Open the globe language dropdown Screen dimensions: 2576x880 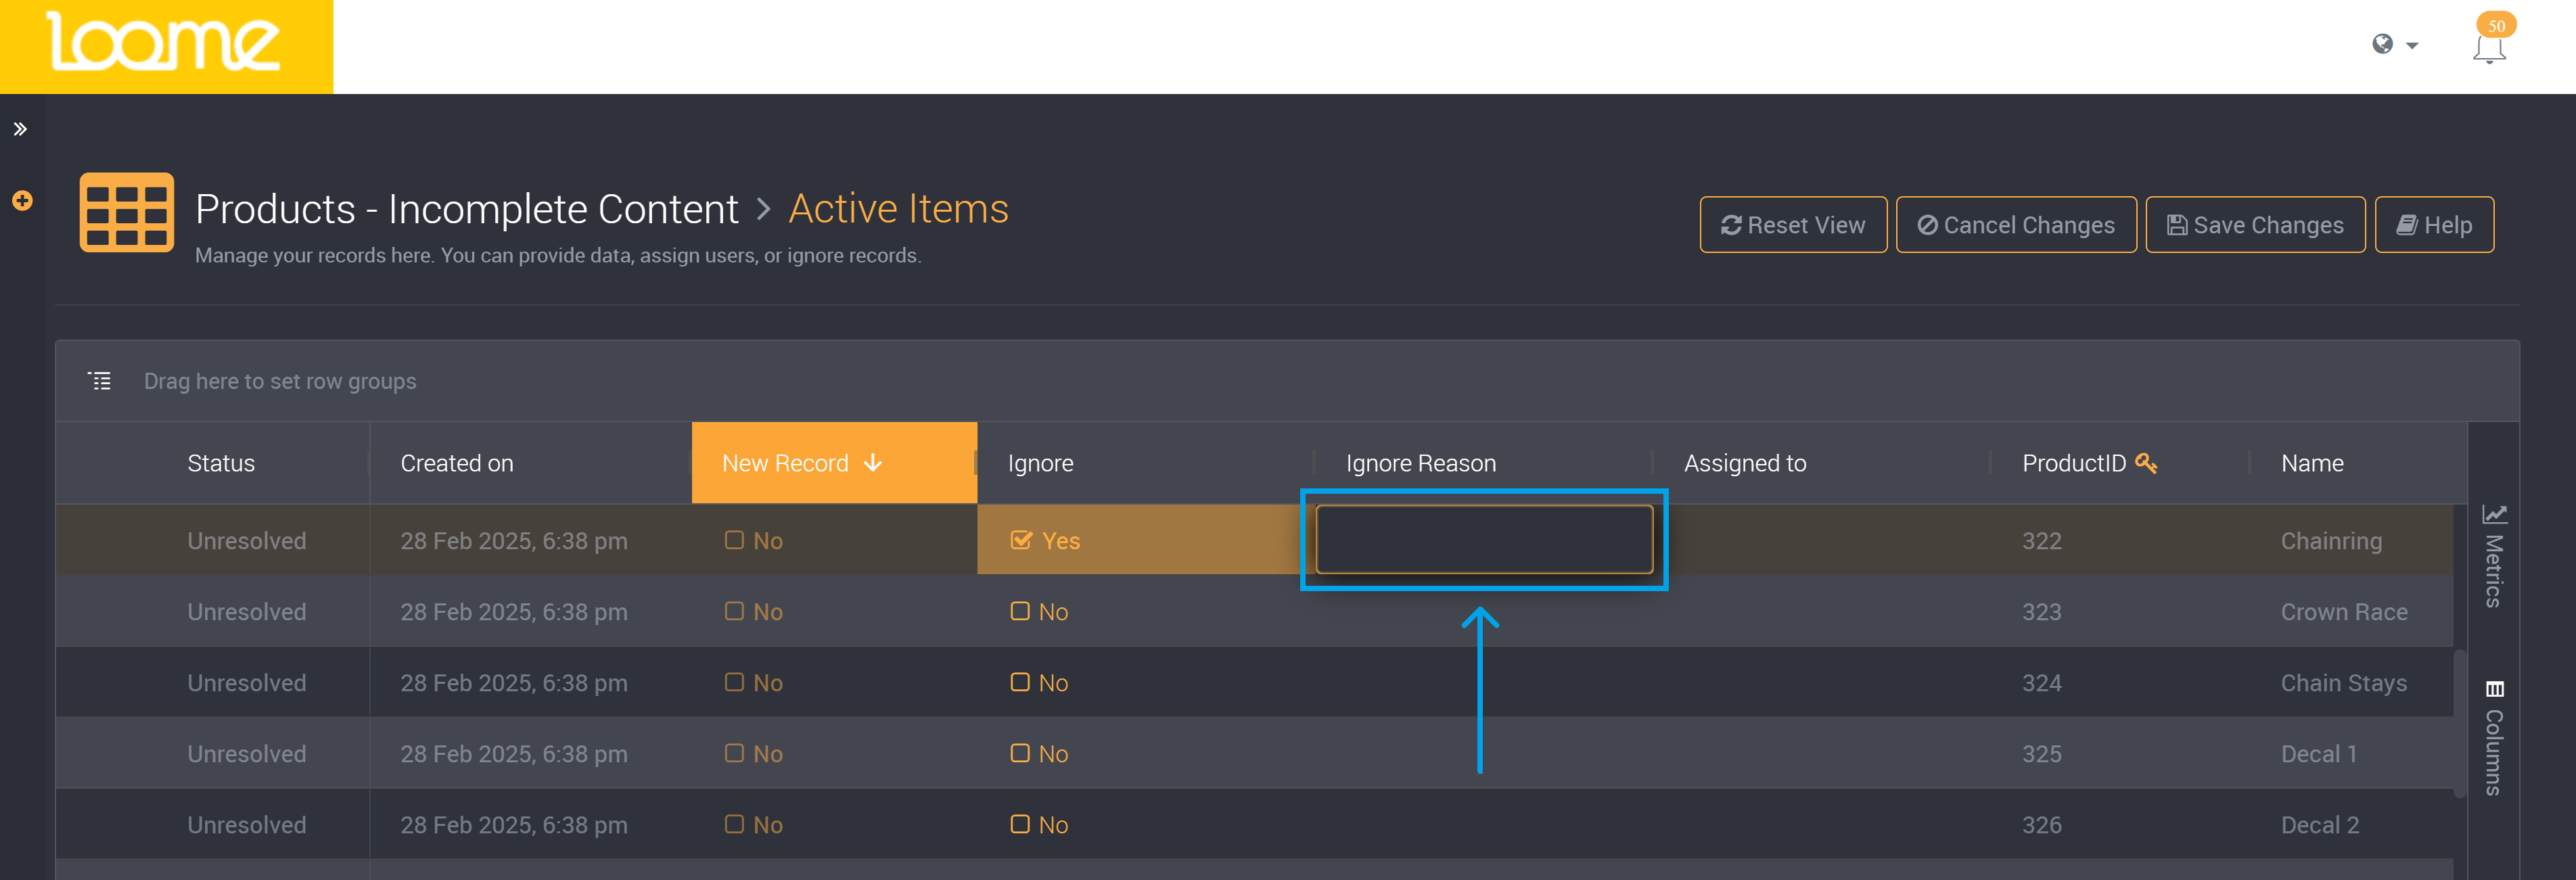tap(2394, 44)
